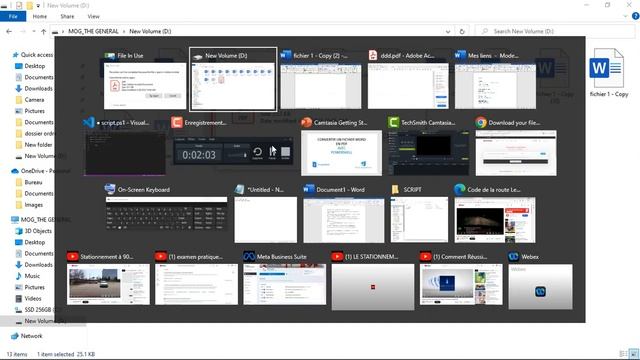Switch to Code de la route Edge thumbnail
Viewport: 640px width, 360px height.
tap(495, 220)
